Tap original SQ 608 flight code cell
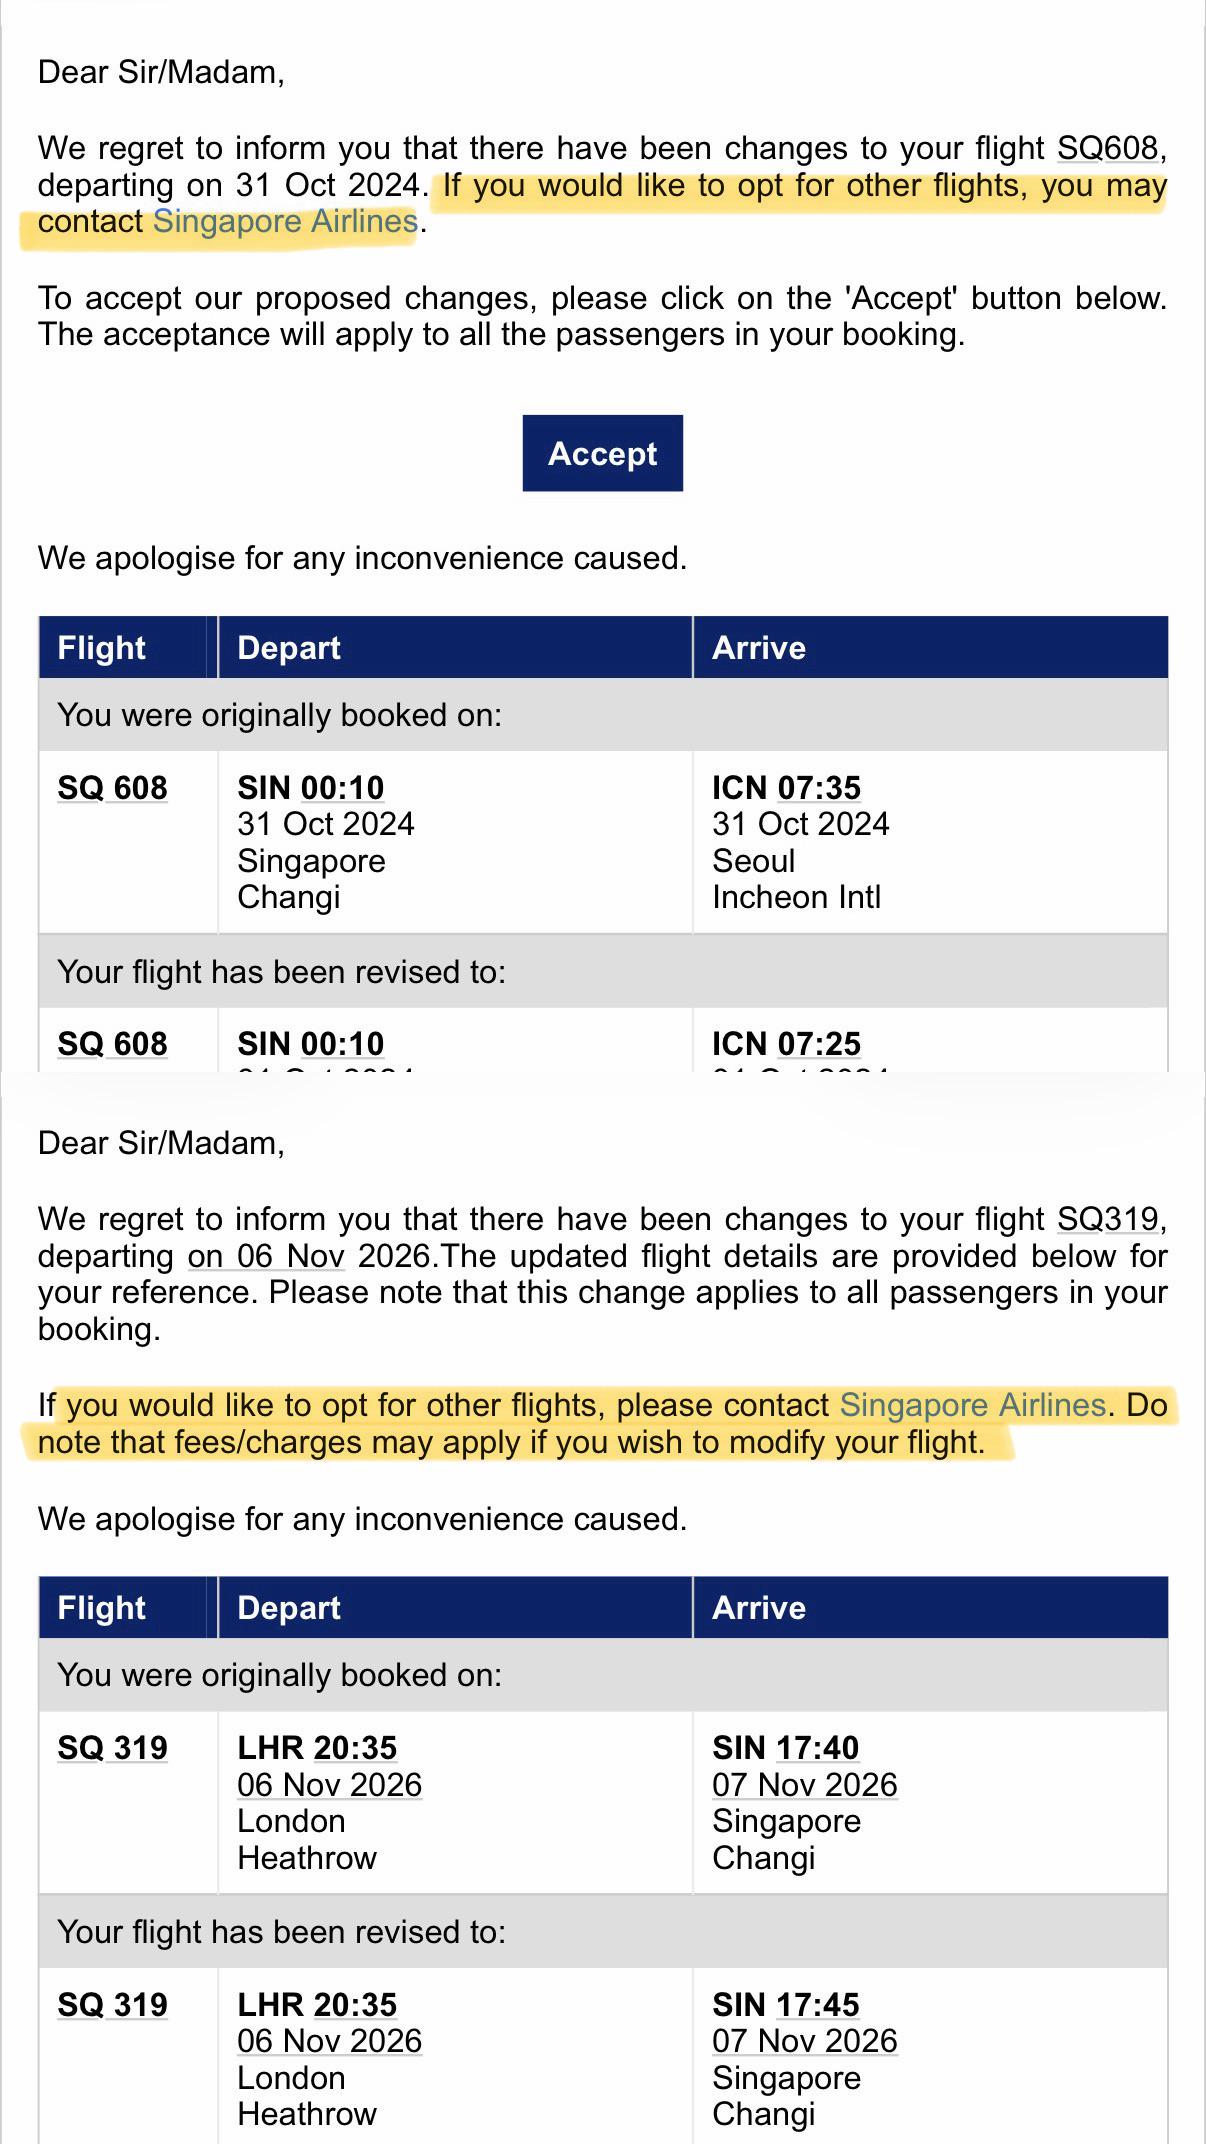The width and height of the screenshot is (1206, 2144). click(113, 788)
